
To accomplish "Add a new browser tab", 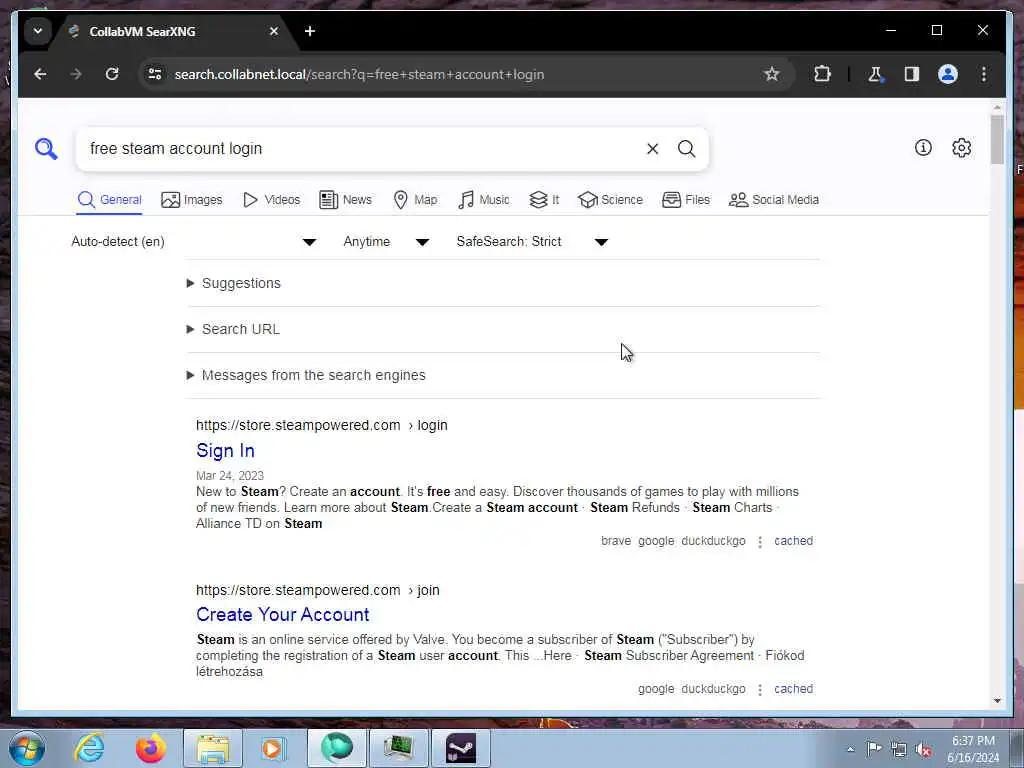I will click(310, 31).
